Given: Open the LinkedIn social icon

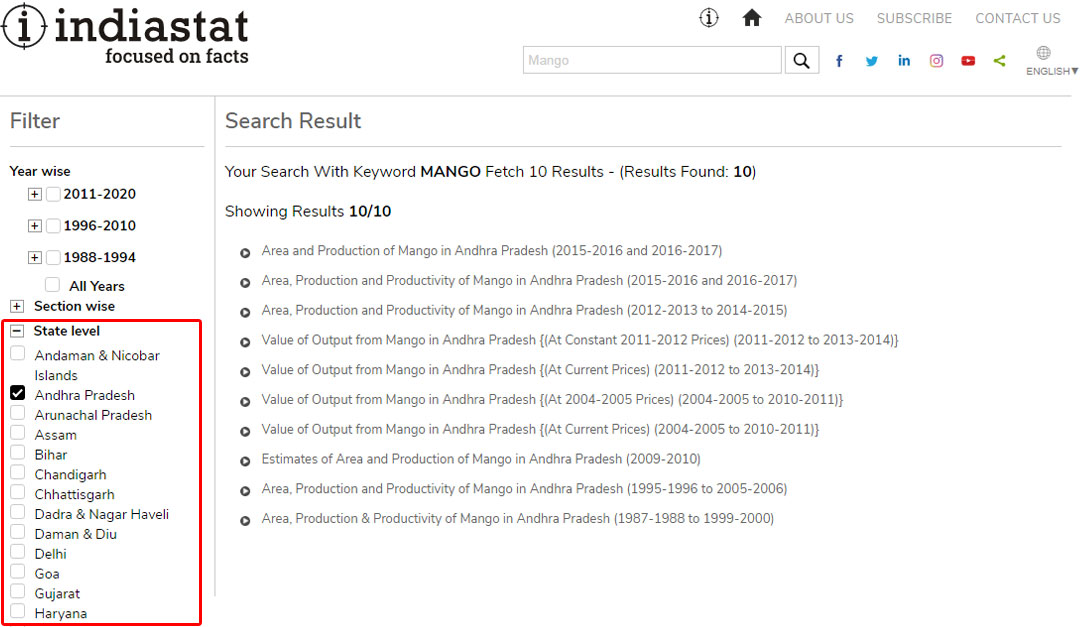Looking at the screenshot, I should (904, 61).
